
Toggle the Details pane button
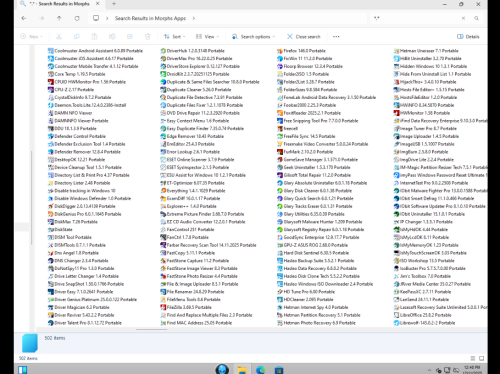tap(468, 37)
